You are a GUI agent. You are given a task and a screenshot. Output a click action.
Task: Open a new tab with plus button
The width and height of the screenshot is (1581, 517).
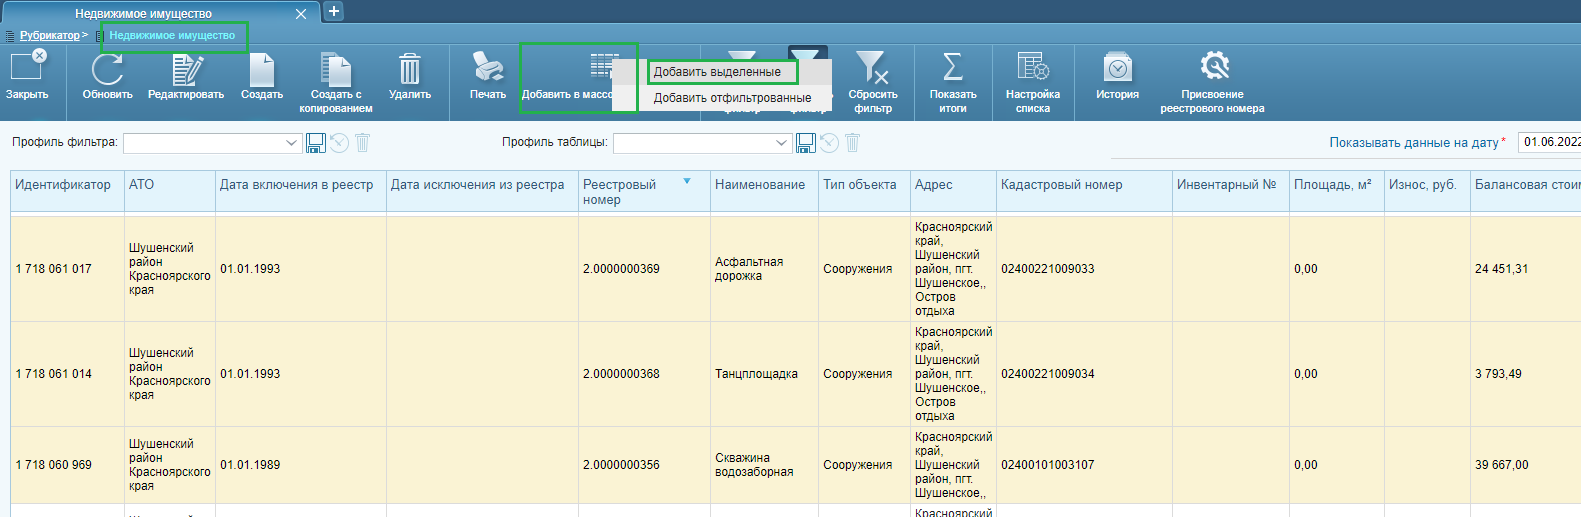click(334, 11)
